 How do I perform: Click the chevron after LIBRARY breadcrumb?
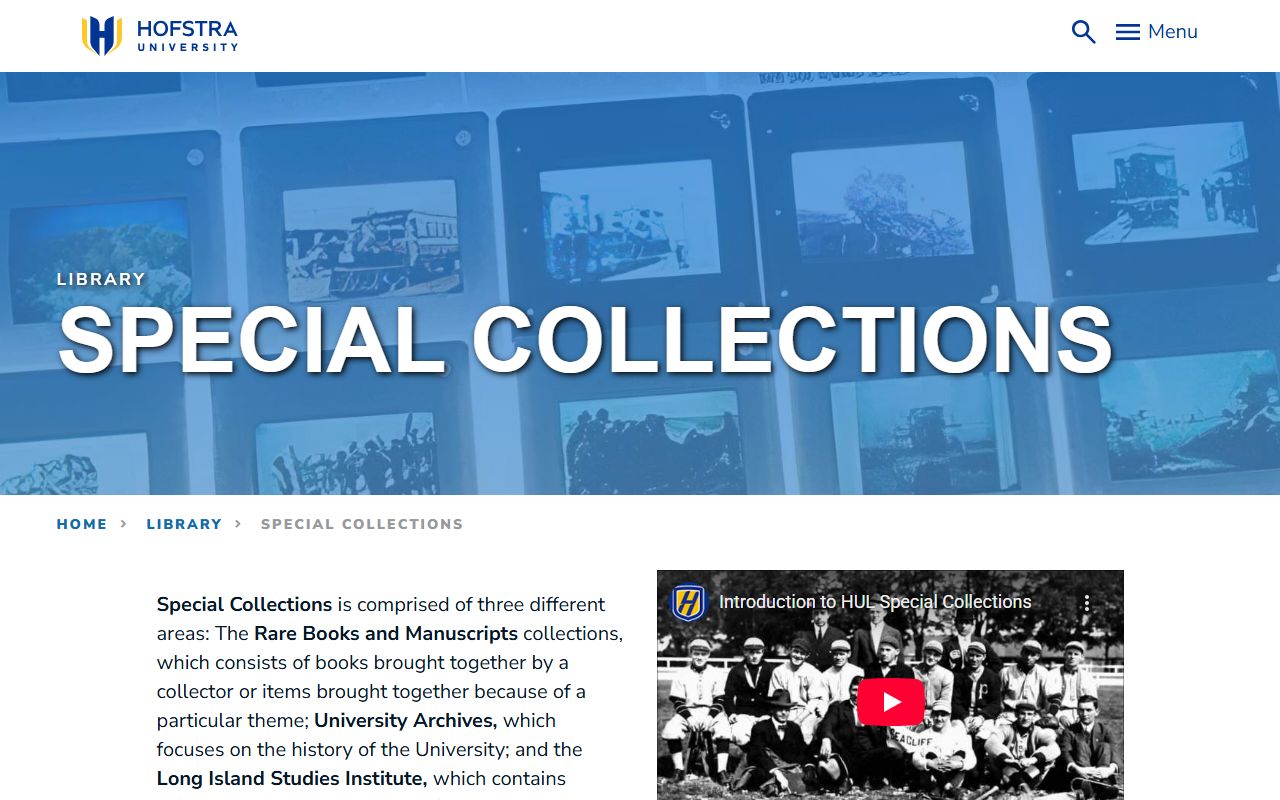pos(238,523)
